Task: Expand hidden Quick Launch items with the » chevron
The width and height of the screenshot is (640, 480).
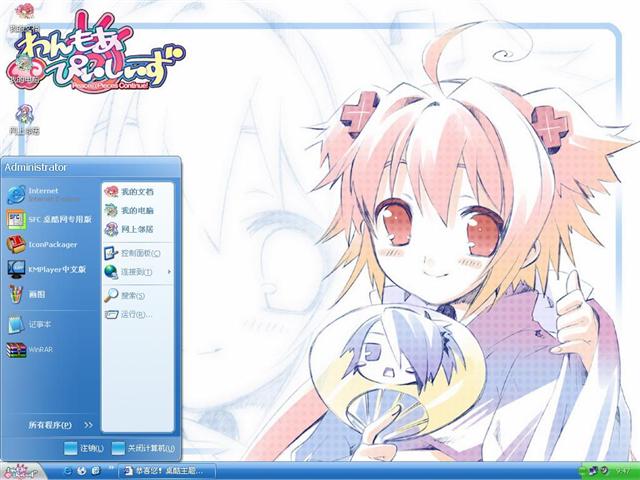Action: tap(110, 467)
